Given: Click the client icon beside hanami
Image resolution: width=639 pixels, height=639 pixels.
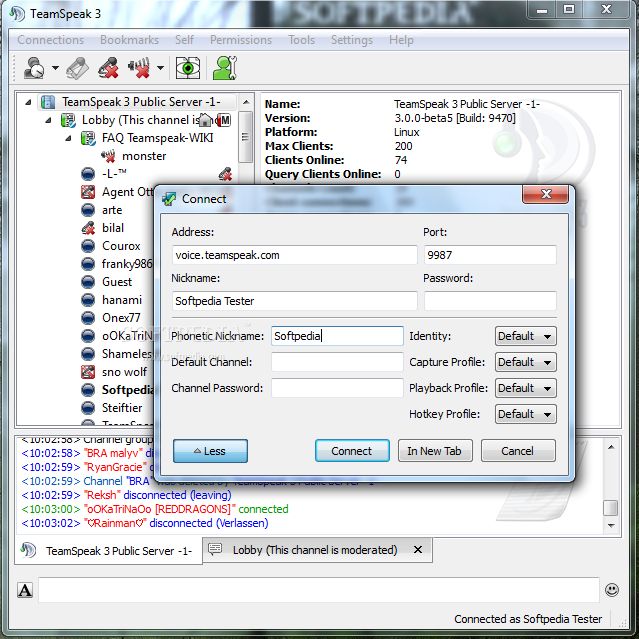Looking at the screenshot, I should pos(88,300).
